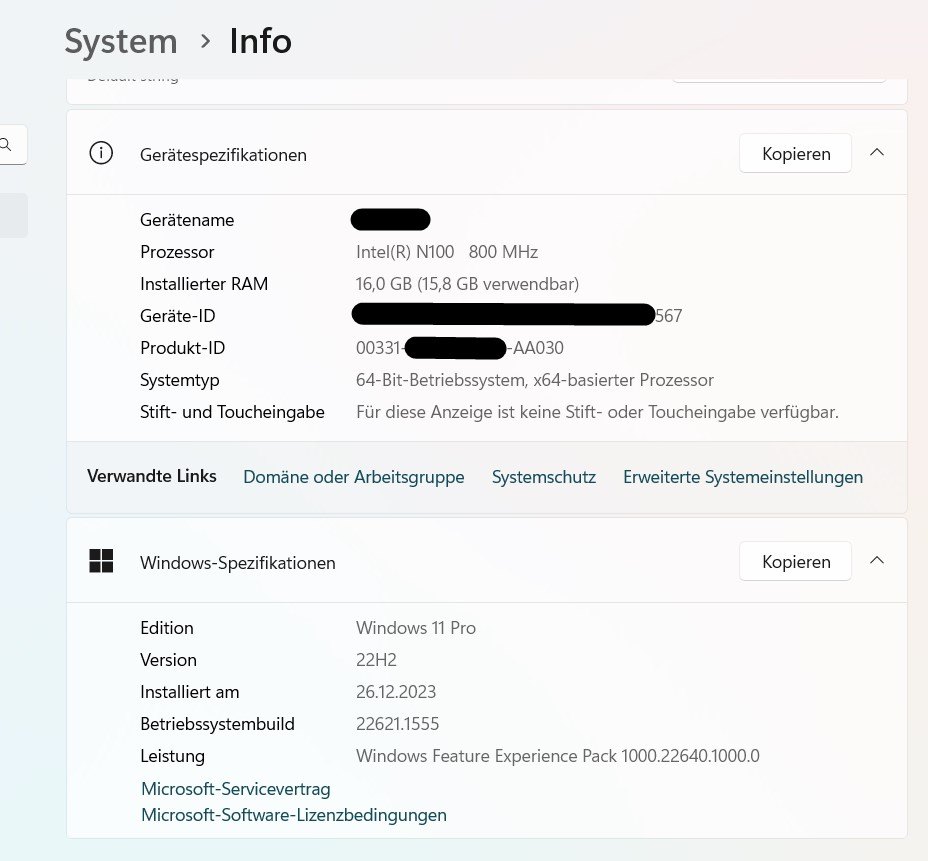Select install date 26.12.2023
928x861 pixels.
coord(396,692)
